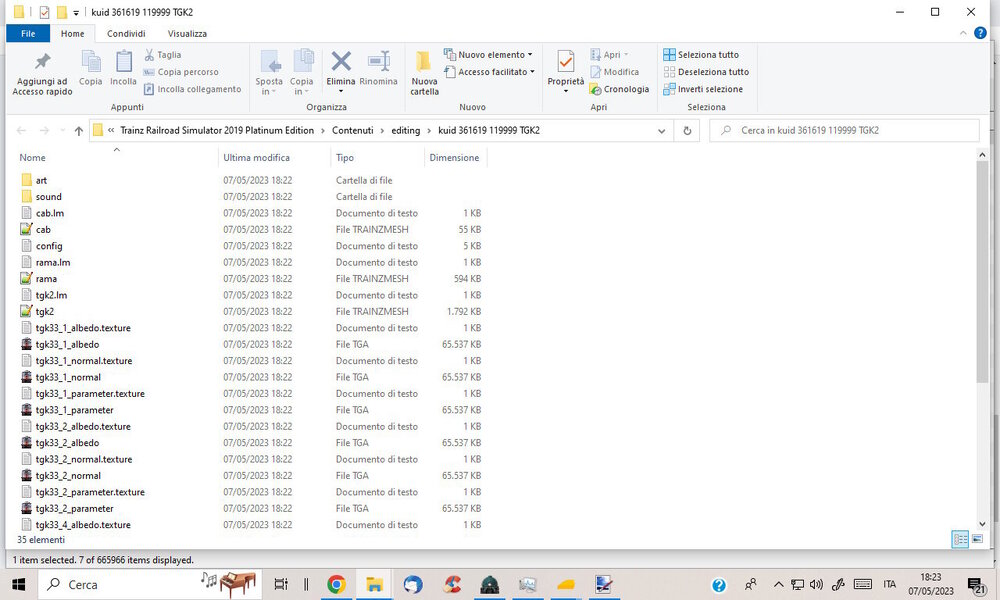Click the Cerca in kuid search field
Screen dimensions: 1000x600
click(844, 131)
